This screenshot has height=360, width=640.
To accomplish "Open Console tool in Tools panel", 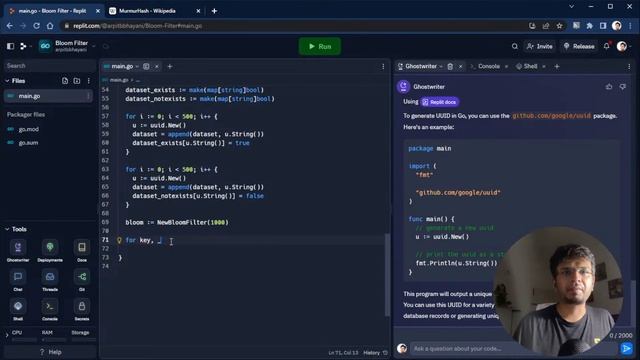I will coord(50,309).
